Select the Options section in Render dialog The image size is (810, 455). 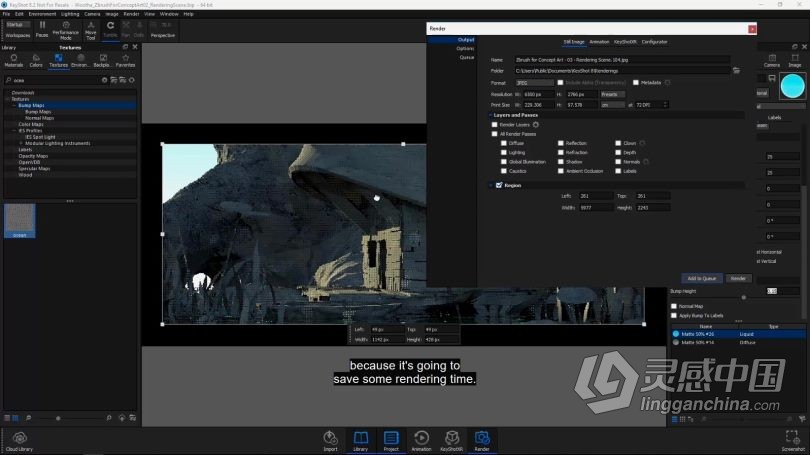pos(465,49)
